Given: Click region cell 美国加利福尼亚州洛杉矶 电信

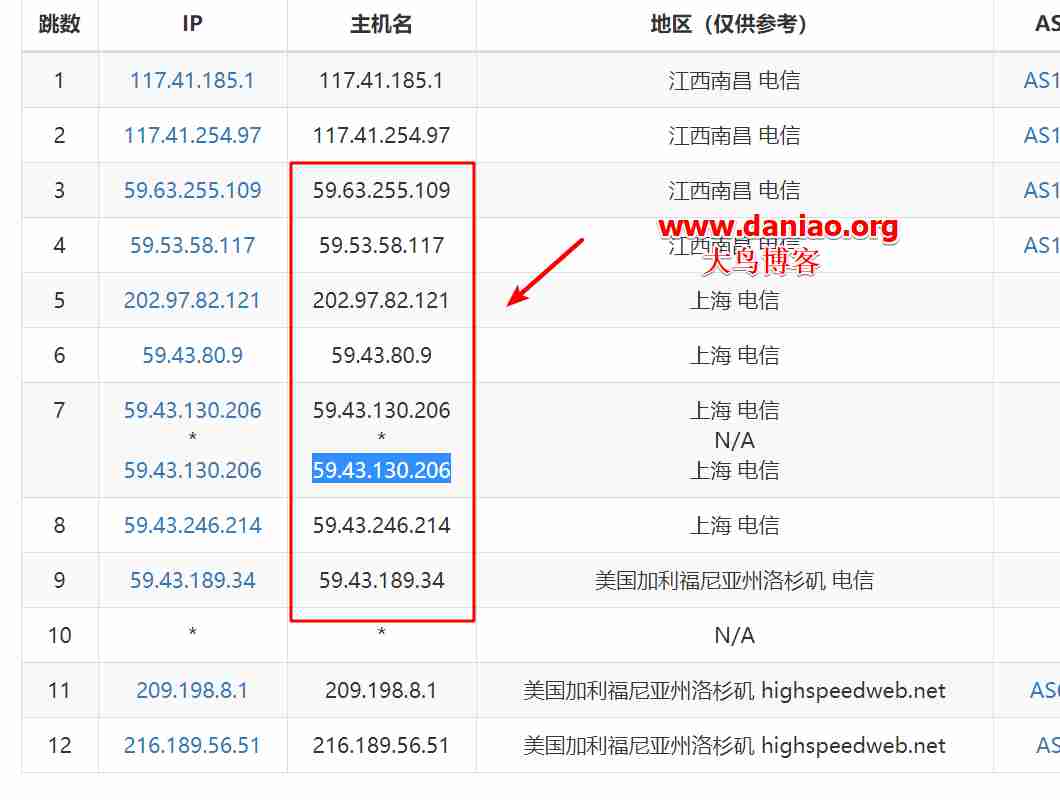Looking at the screenshot, I should pos(734,580).
